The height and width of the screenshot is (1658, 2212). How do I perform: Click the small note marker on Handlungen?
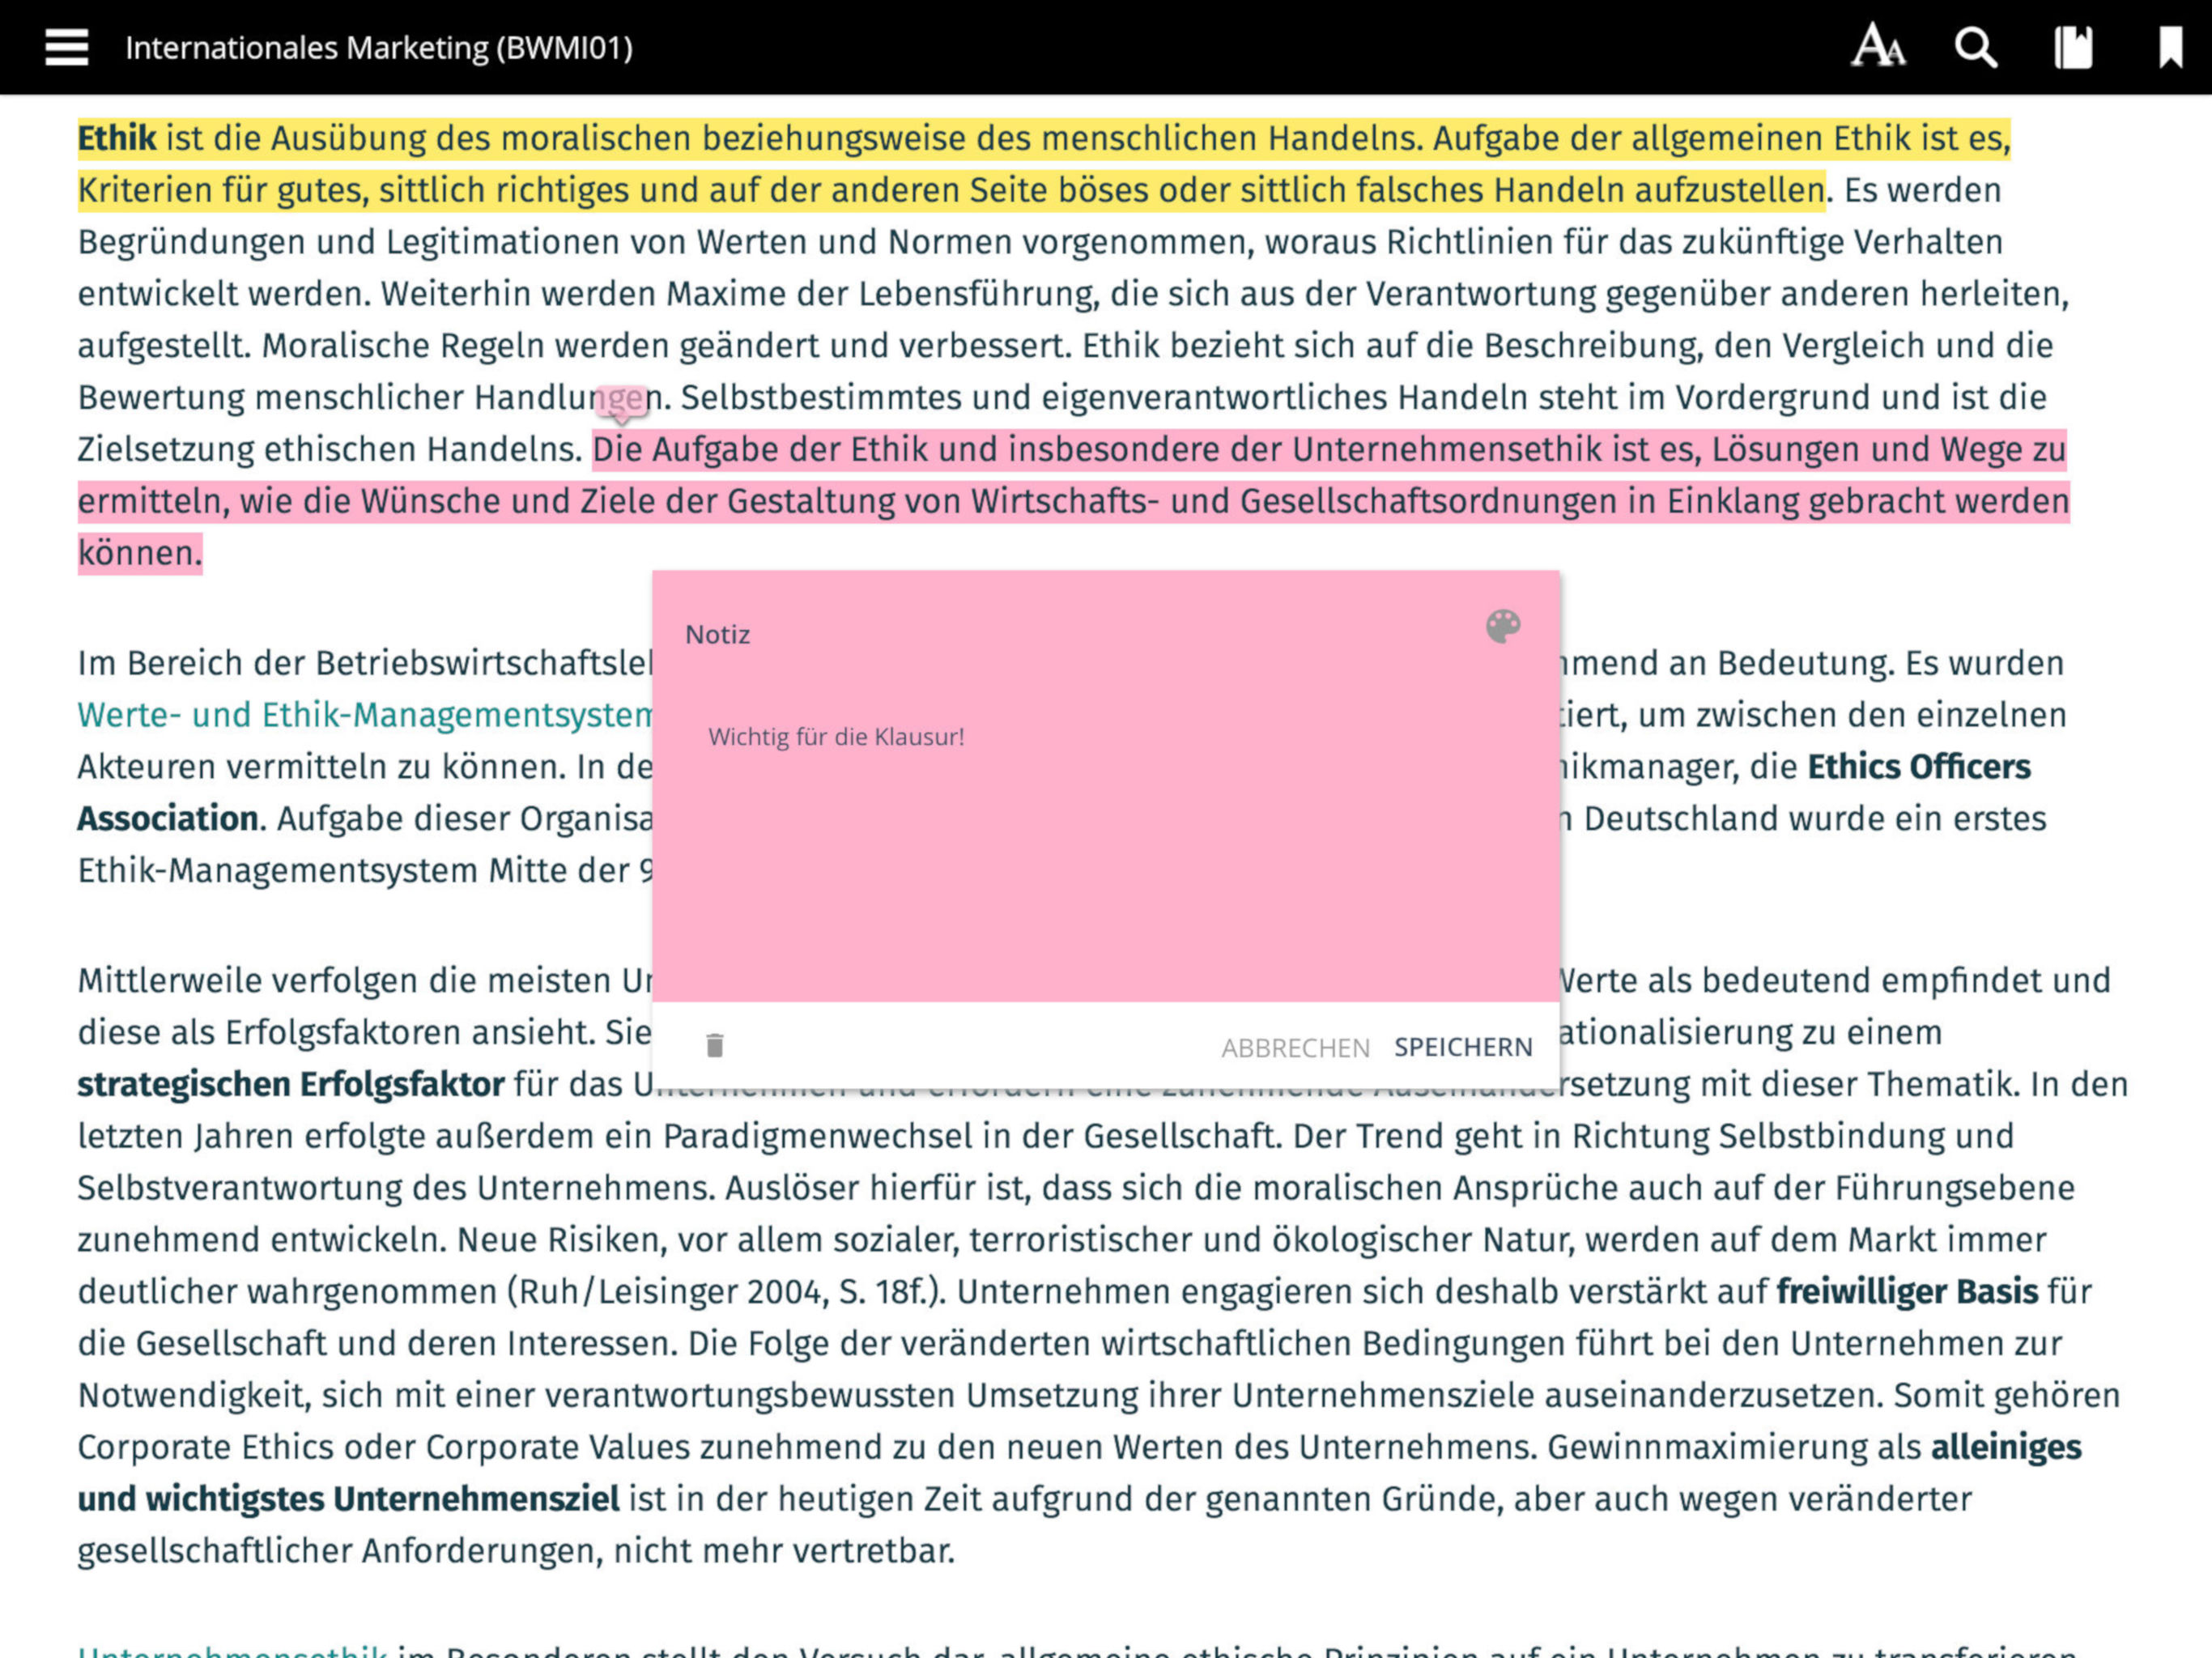pos(621,401)
